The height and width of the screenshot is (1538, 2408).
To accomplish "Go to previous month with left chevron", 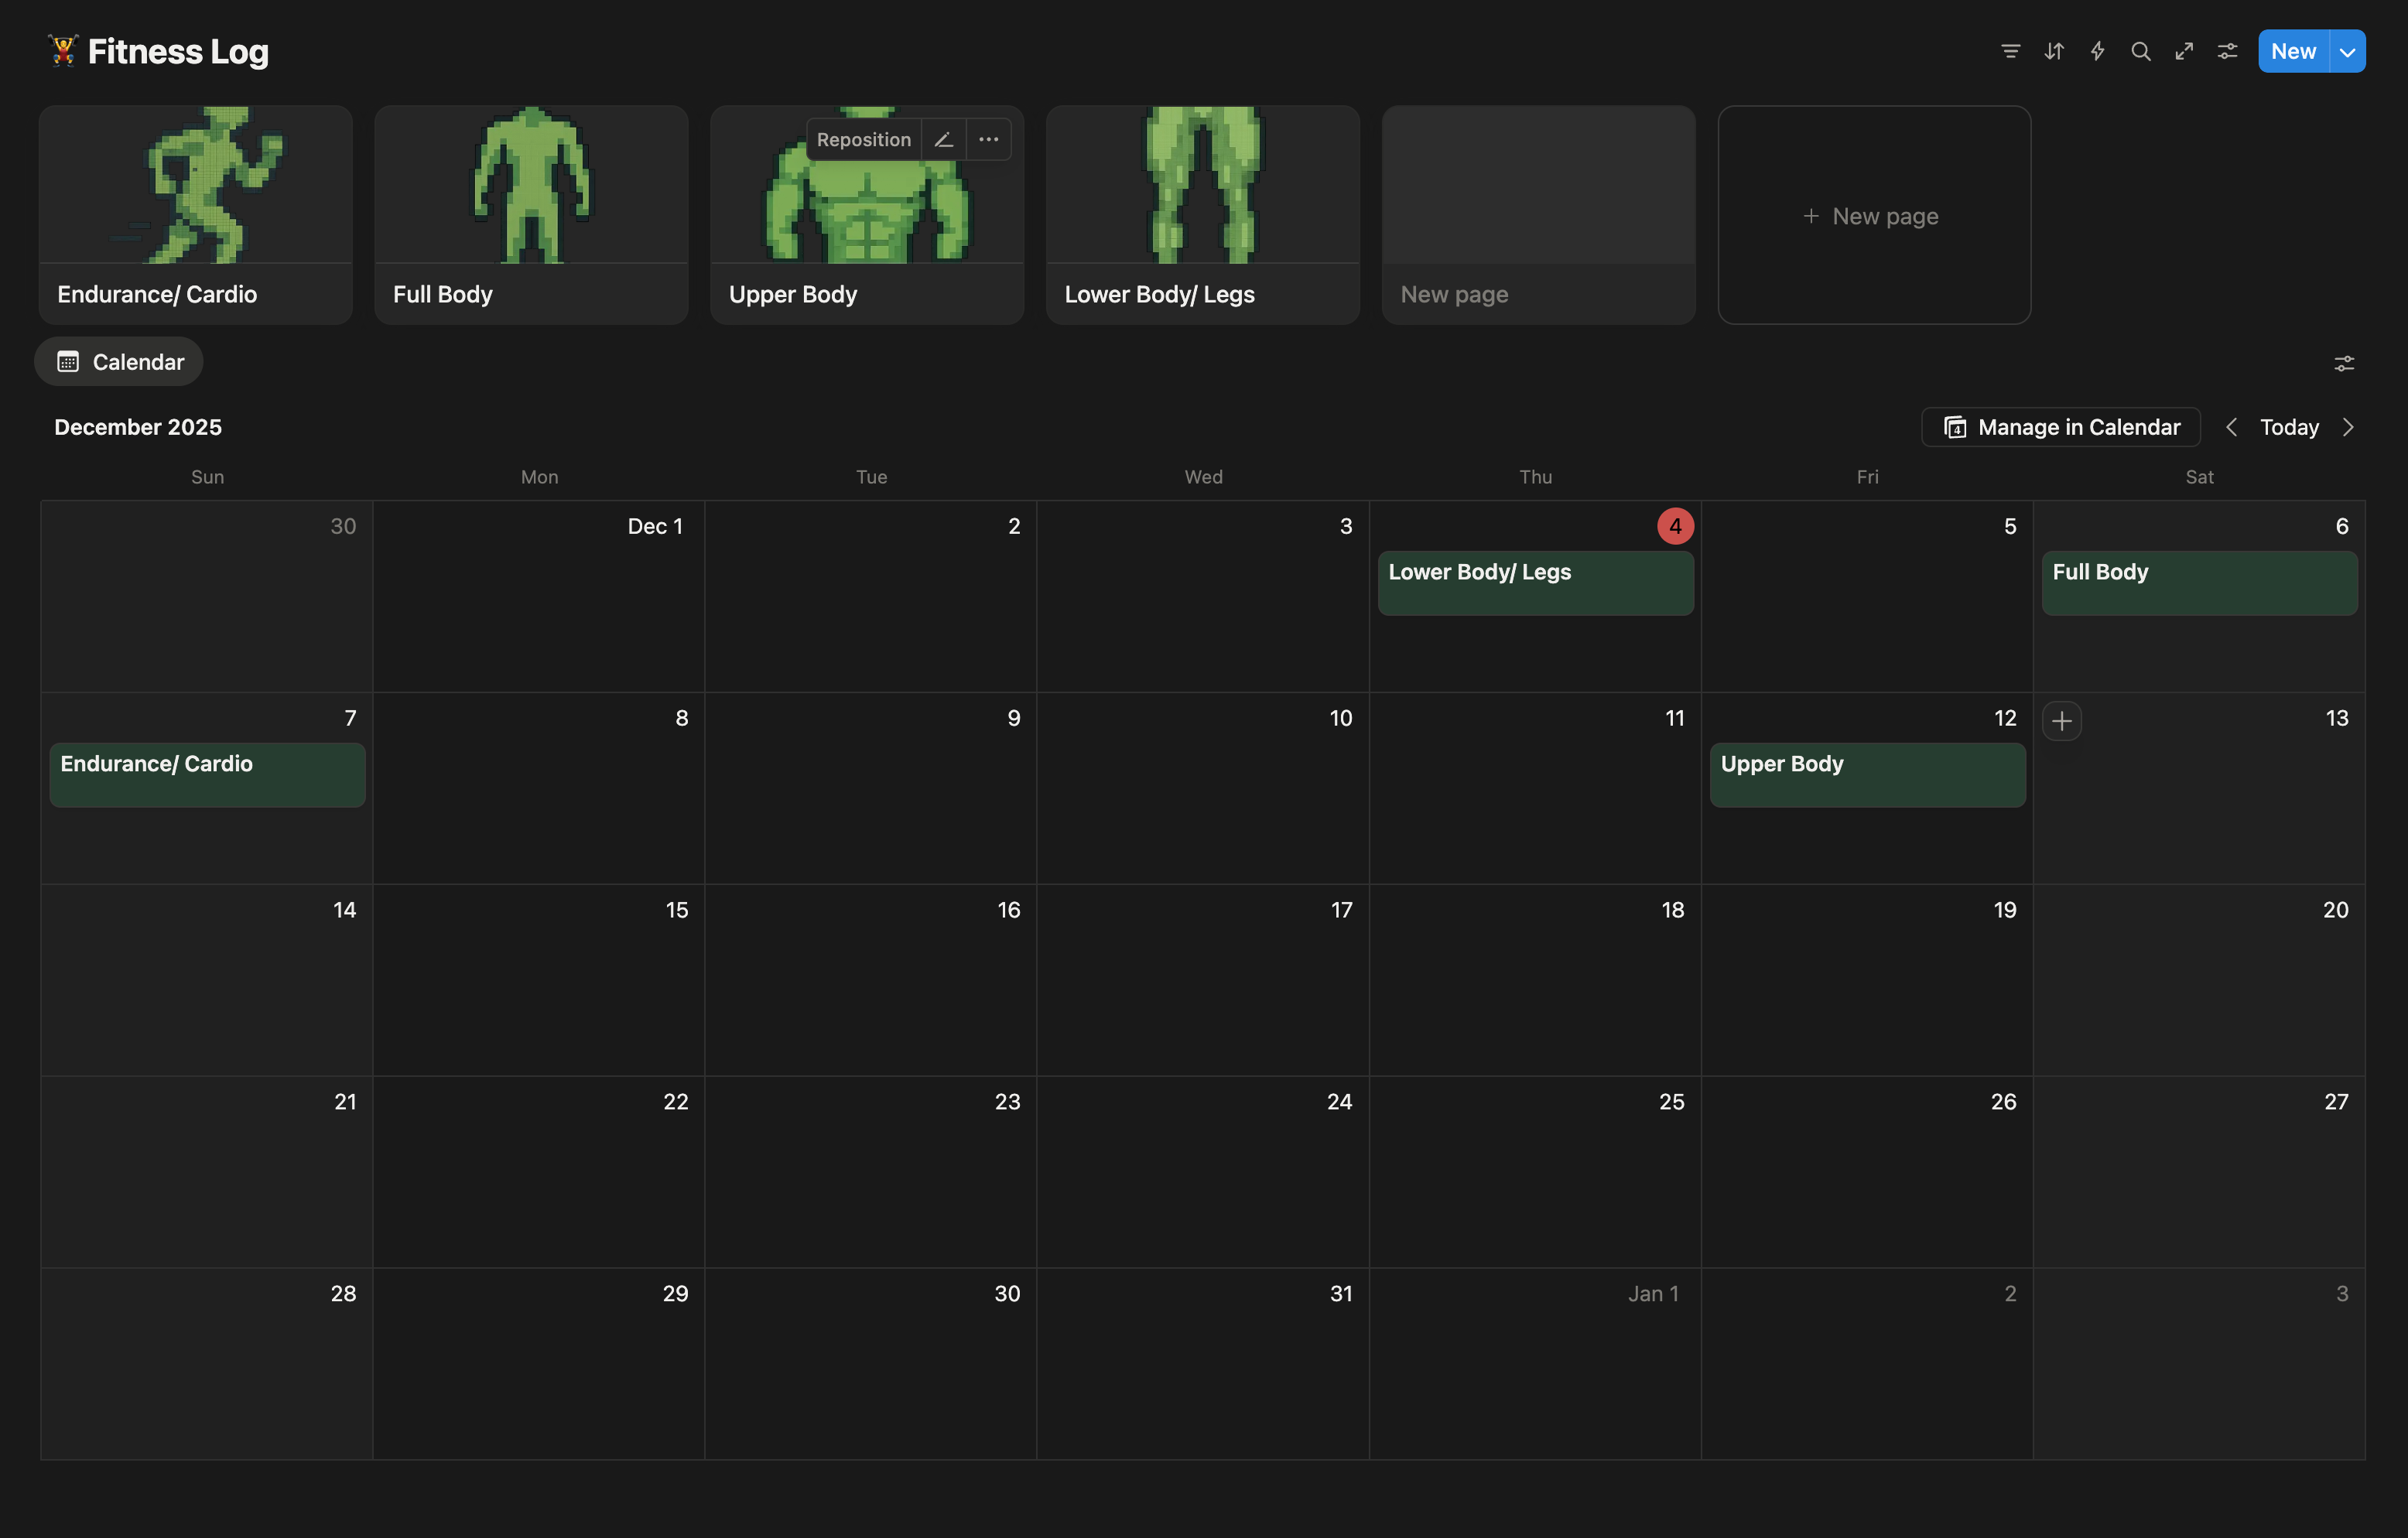I will pyautogui.click(x=2231, y=427).
